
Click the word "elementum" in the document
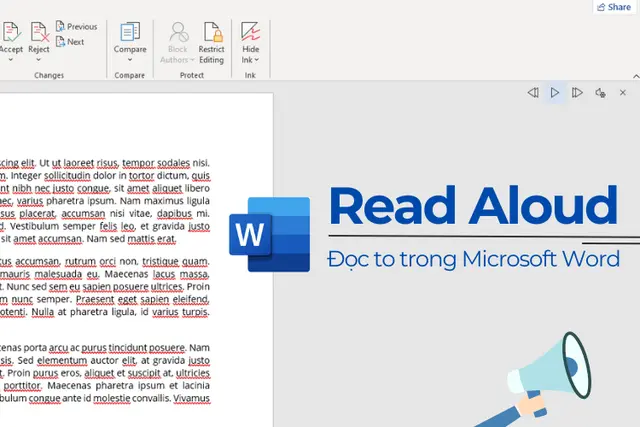tap(62, 360)
